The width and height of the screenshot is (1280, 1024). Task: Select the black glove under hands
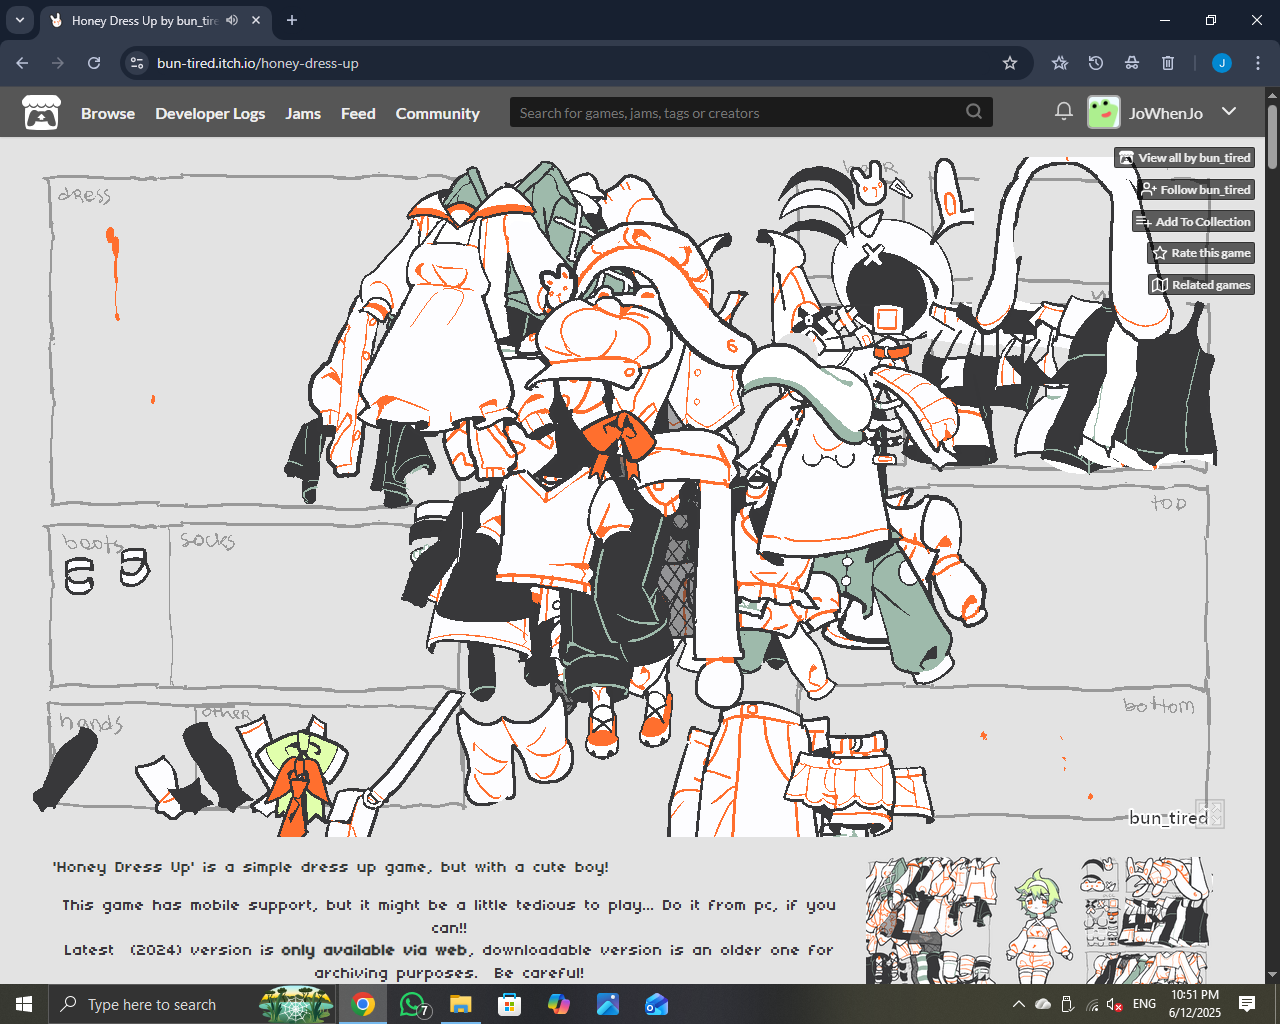[x=64, y=768]
